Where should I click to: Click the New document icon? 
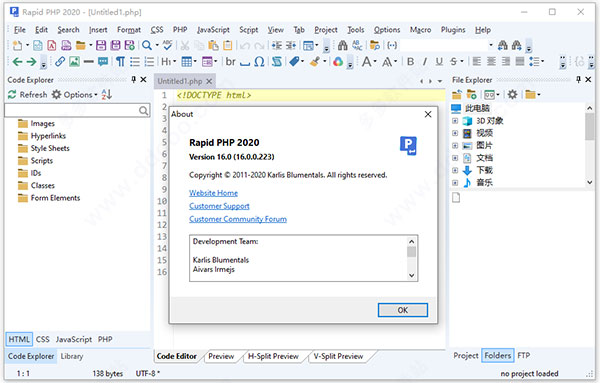point(17,46)
